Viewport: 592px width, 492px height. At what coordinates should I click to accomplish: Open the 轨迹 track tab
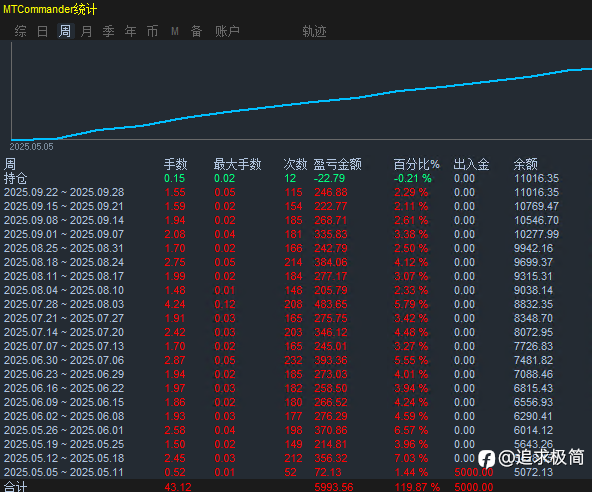coord(314,31)
